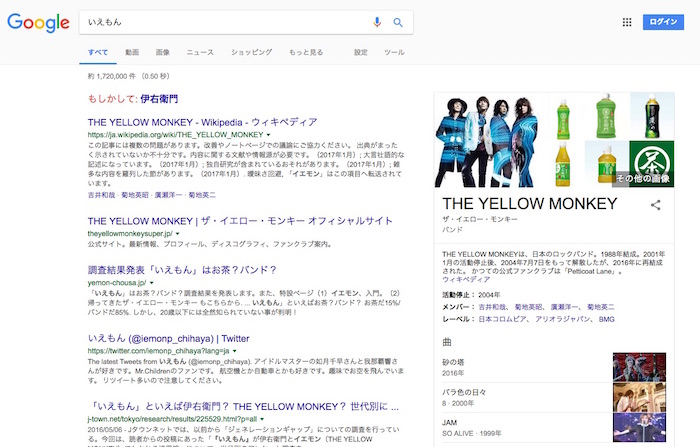Switch to the 画像 tab

[x=163, y=51]
